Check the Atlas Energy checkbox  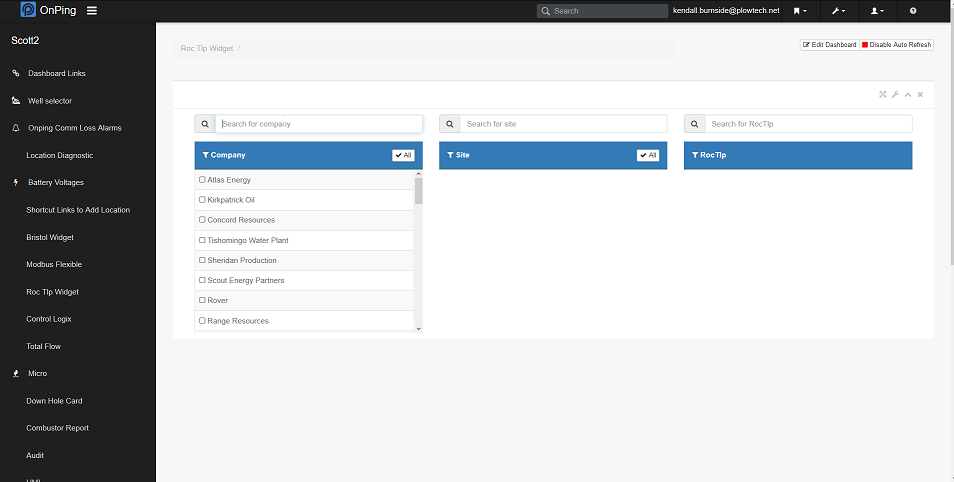(202, 180)
